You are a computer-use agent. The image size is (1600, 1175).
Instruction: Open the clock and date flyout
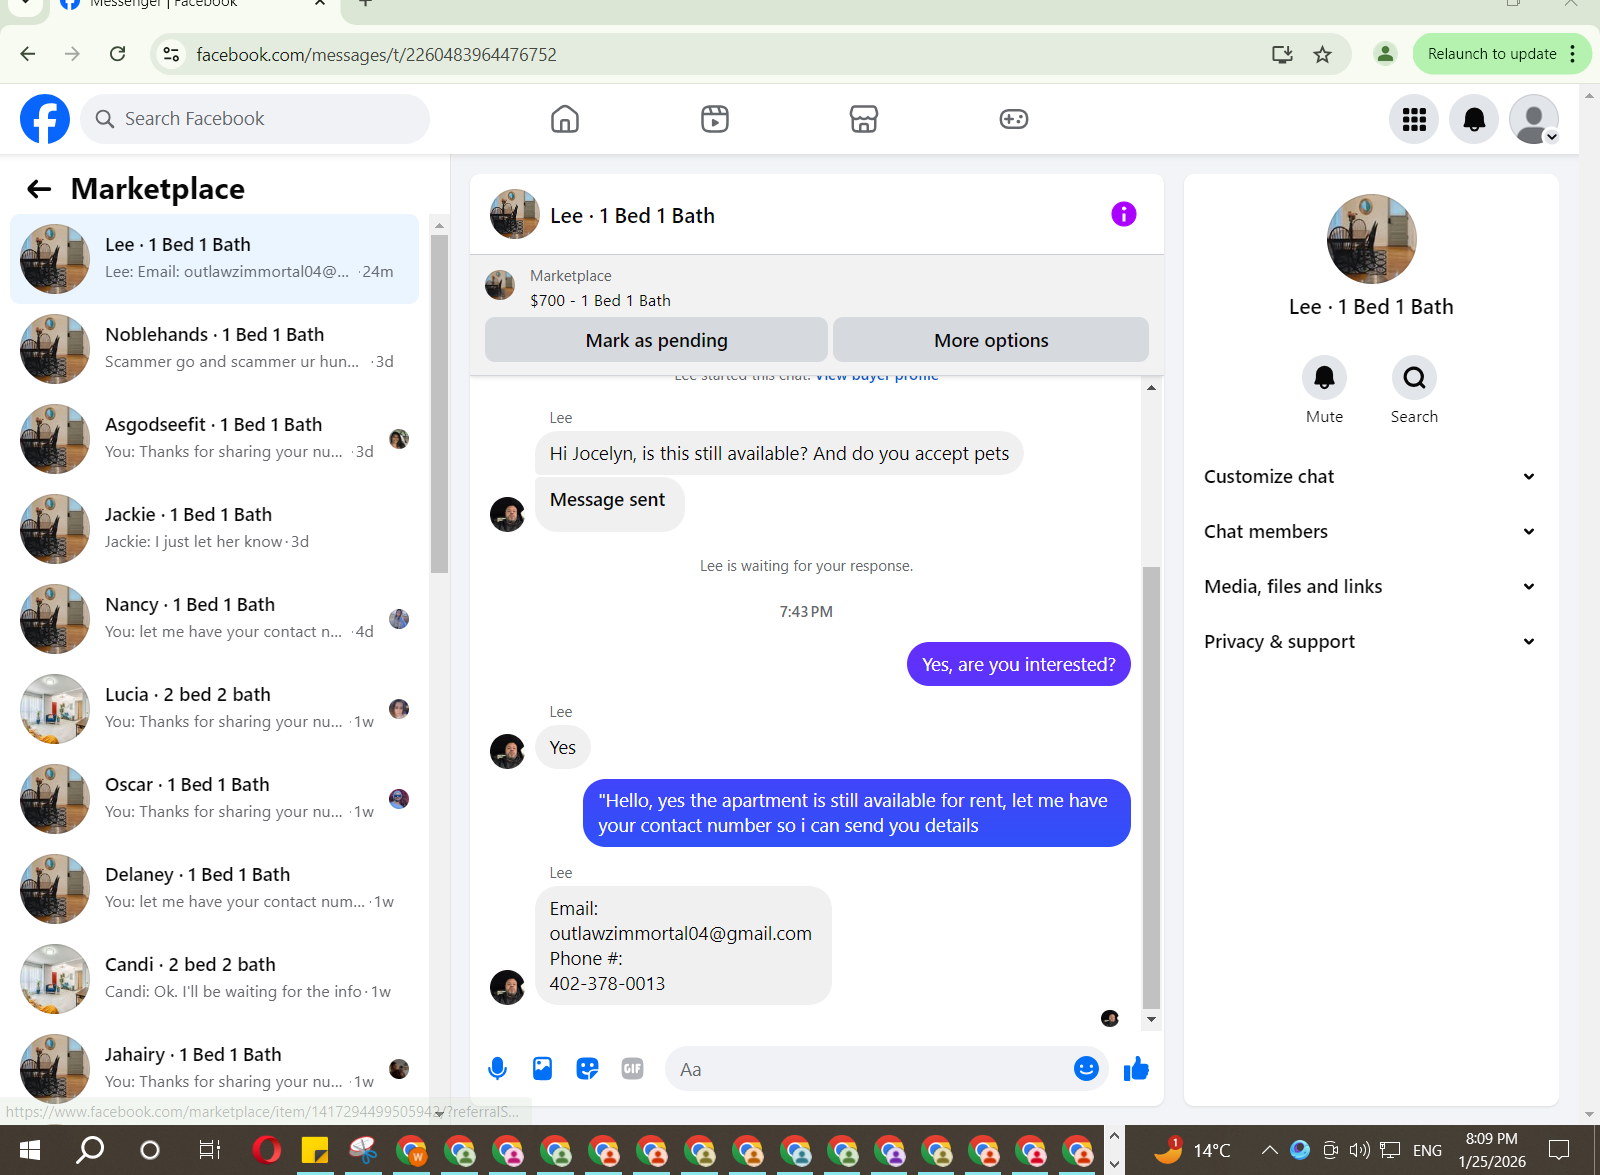pos(1492,1150)
